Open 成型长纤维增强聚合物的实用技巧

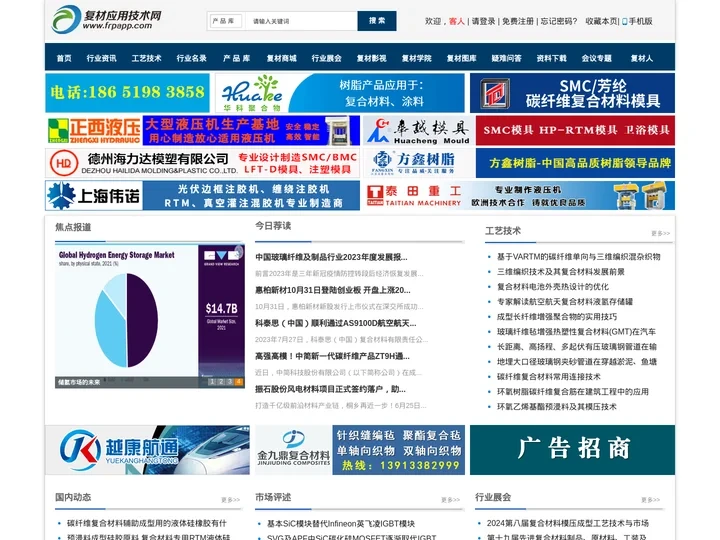(x=557, y=317)
